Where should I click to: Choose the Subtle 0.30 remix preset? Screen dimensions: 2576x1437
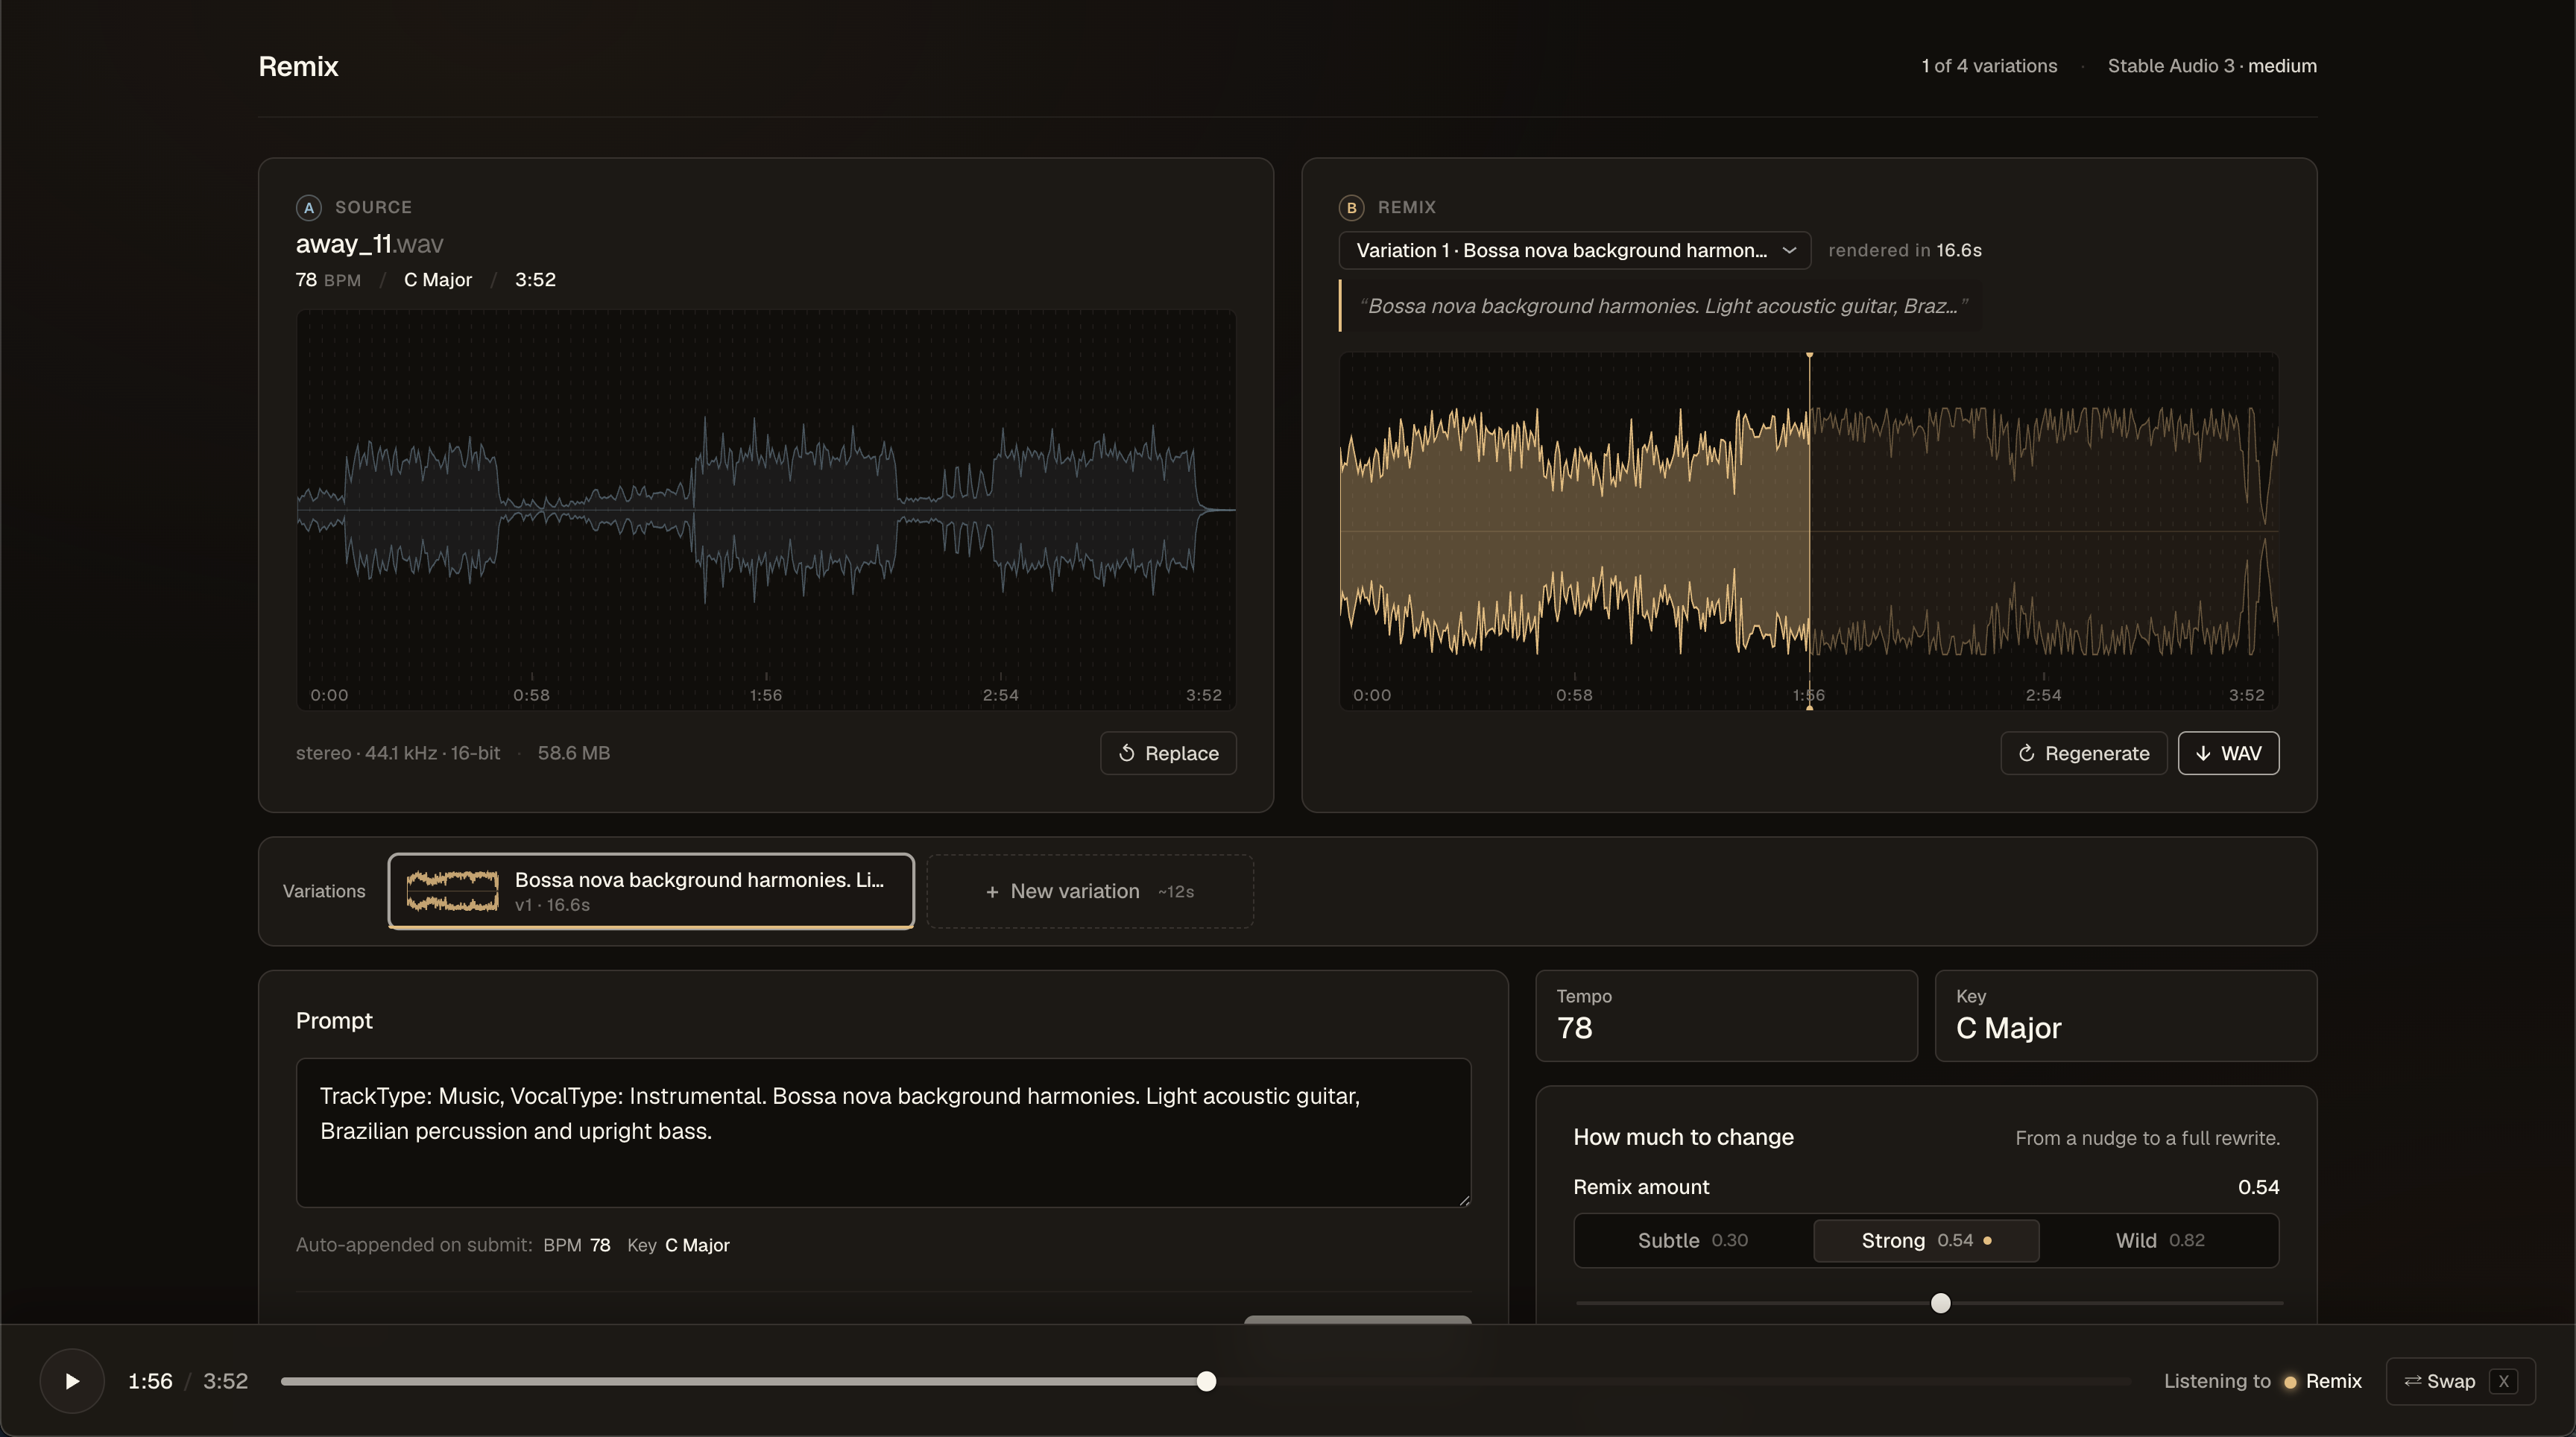click(1693, 1240)
